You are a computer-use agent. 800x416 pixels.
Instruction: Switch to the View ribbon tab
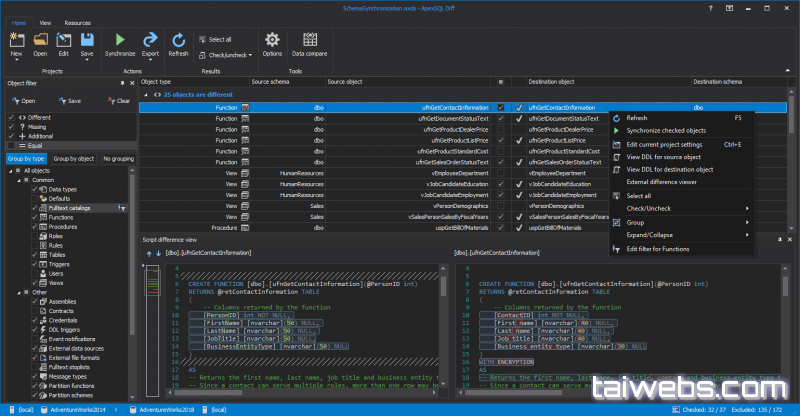(x=46, y=21)
